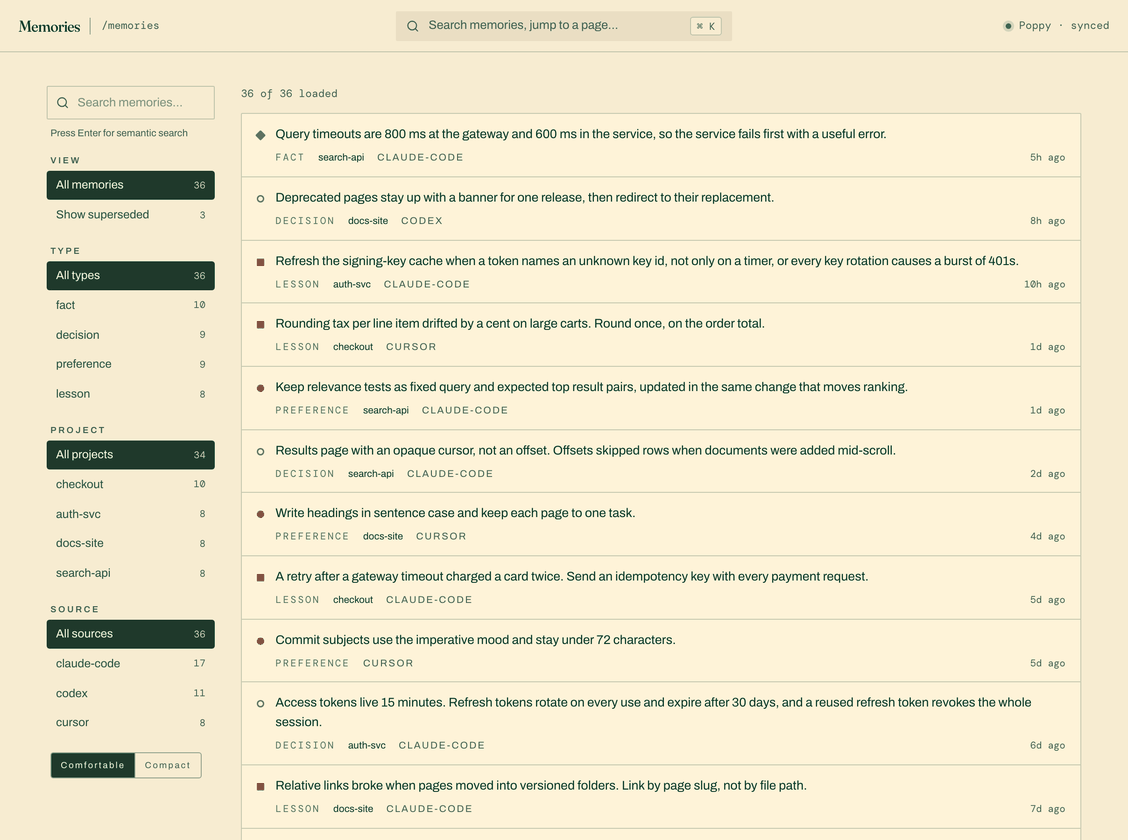Click the square icon on idempotency key lesson

[260, 578]
